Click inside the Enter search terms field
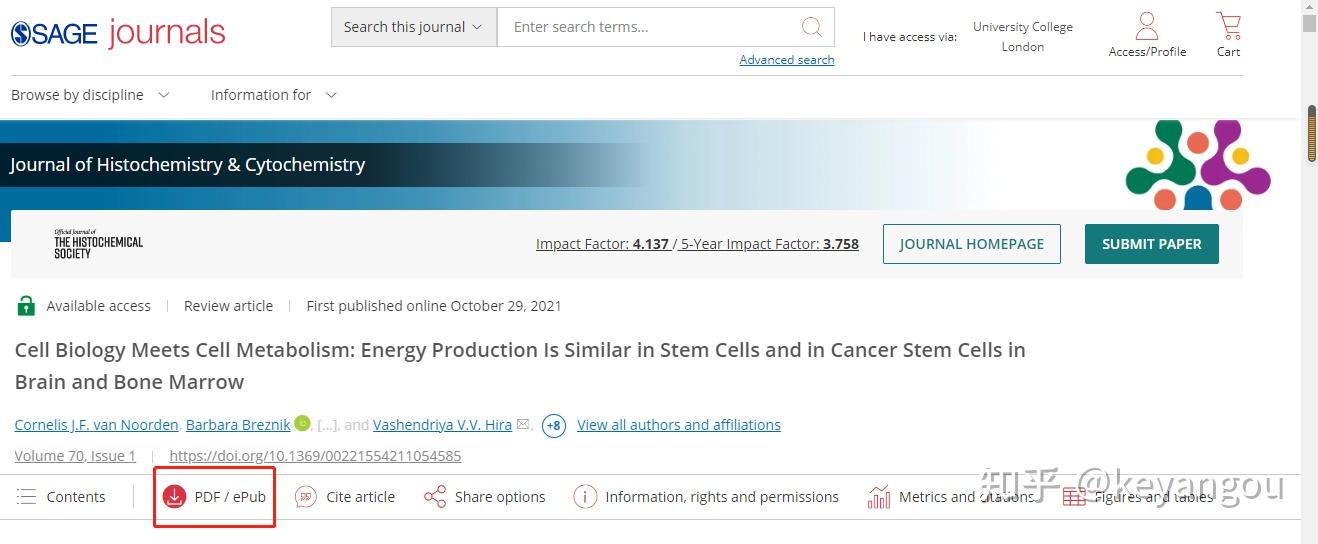The image size is (1318, 544). (x=647, y=27)
